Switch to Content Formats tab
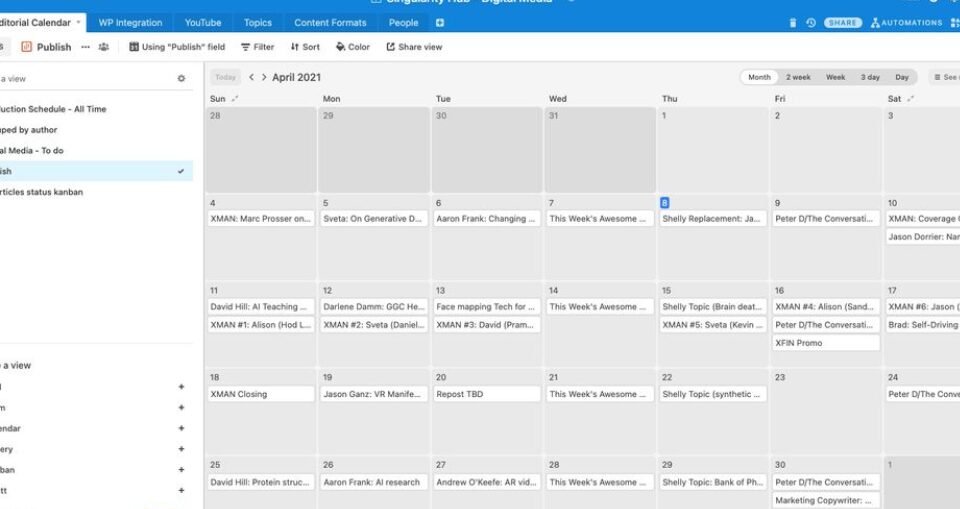The height and width of the screenshot is (509, 960). (330, 23)
